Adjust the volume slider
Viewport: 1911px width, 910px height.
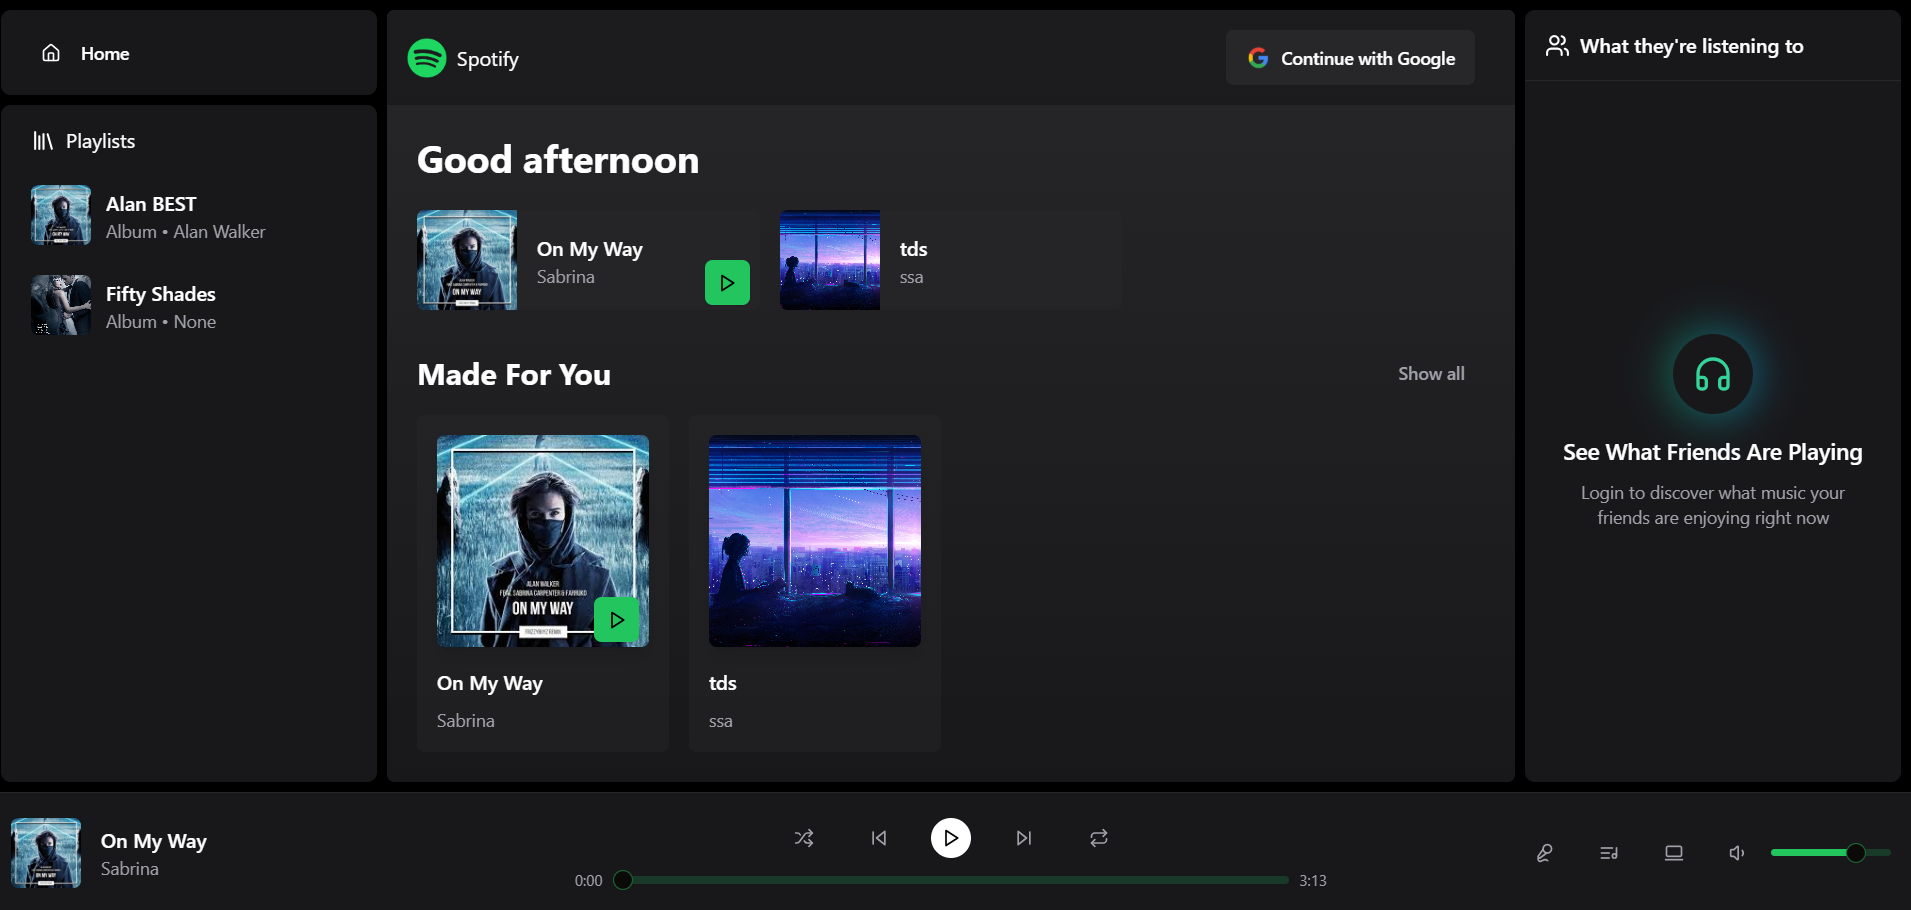pyautogui.click(x=1830, y=853)
